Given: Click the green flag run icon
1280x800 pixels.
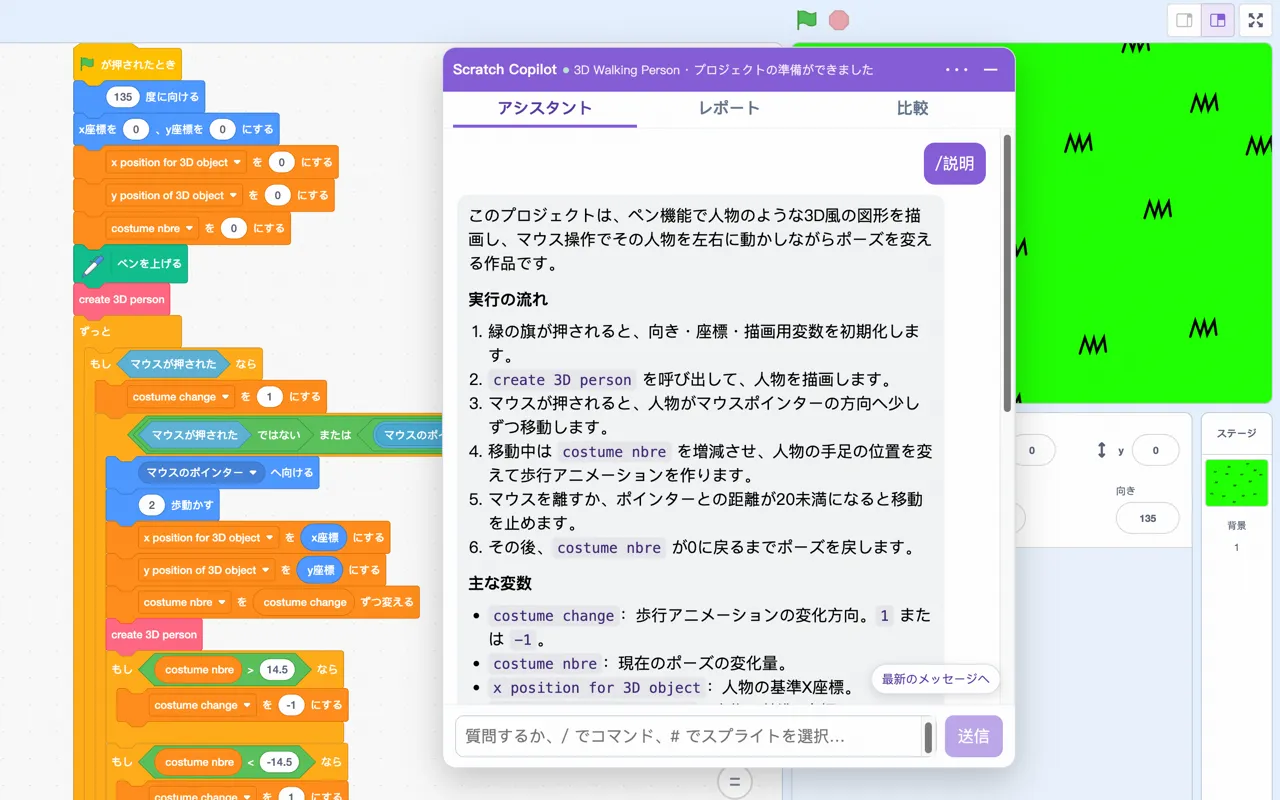Looking at the screenshot, I should (806, 20).
